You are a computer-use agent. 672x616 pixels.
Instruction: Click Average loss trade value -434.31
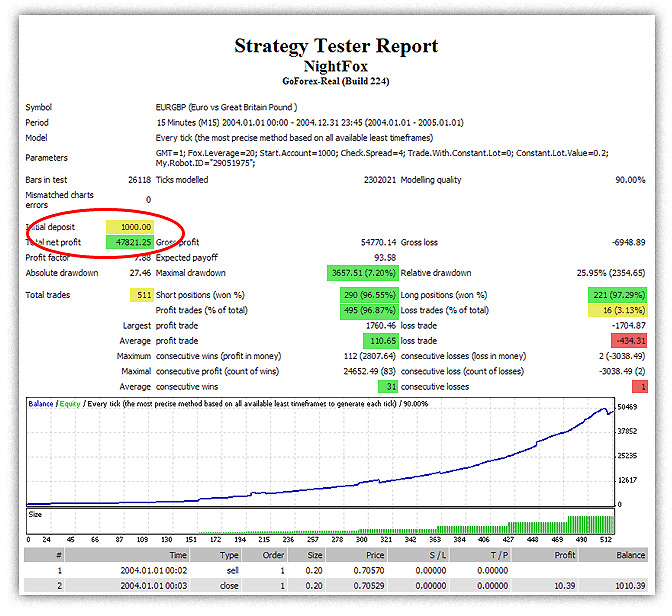click(x=629, y=341)
